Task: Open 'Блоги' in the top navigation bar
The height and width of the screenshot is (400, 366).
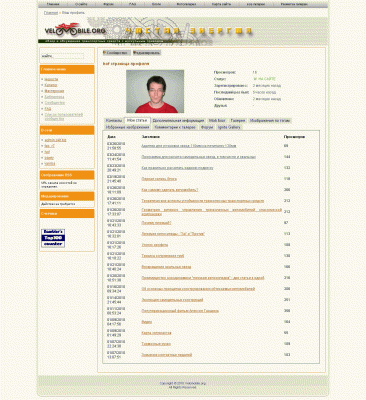Action: (x=156, y=5)
